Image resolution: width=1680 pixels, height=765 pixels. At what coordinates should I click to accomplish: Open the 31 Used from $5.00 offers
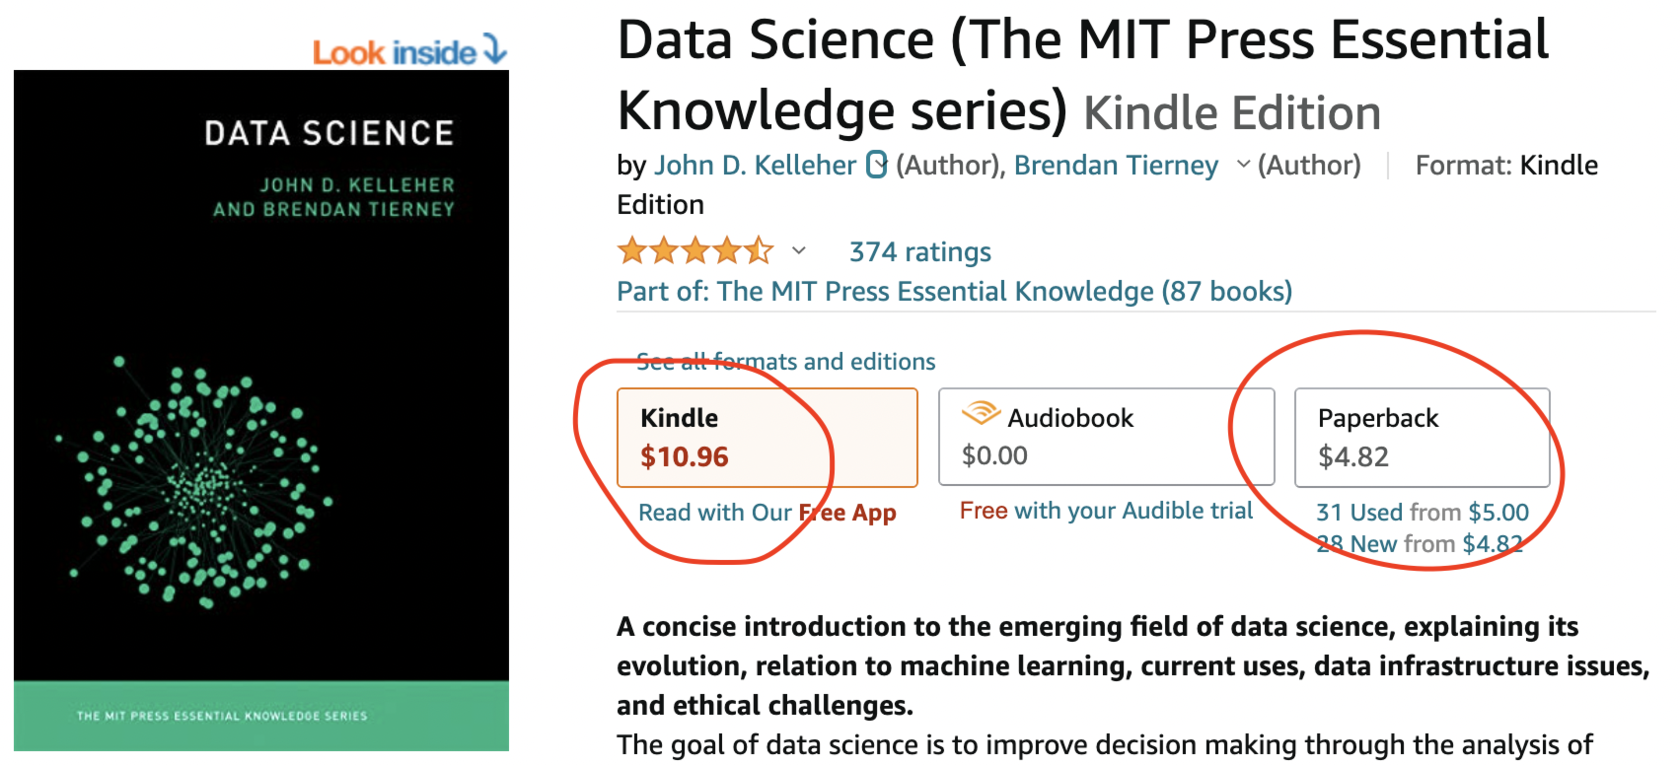(1422, 513)
